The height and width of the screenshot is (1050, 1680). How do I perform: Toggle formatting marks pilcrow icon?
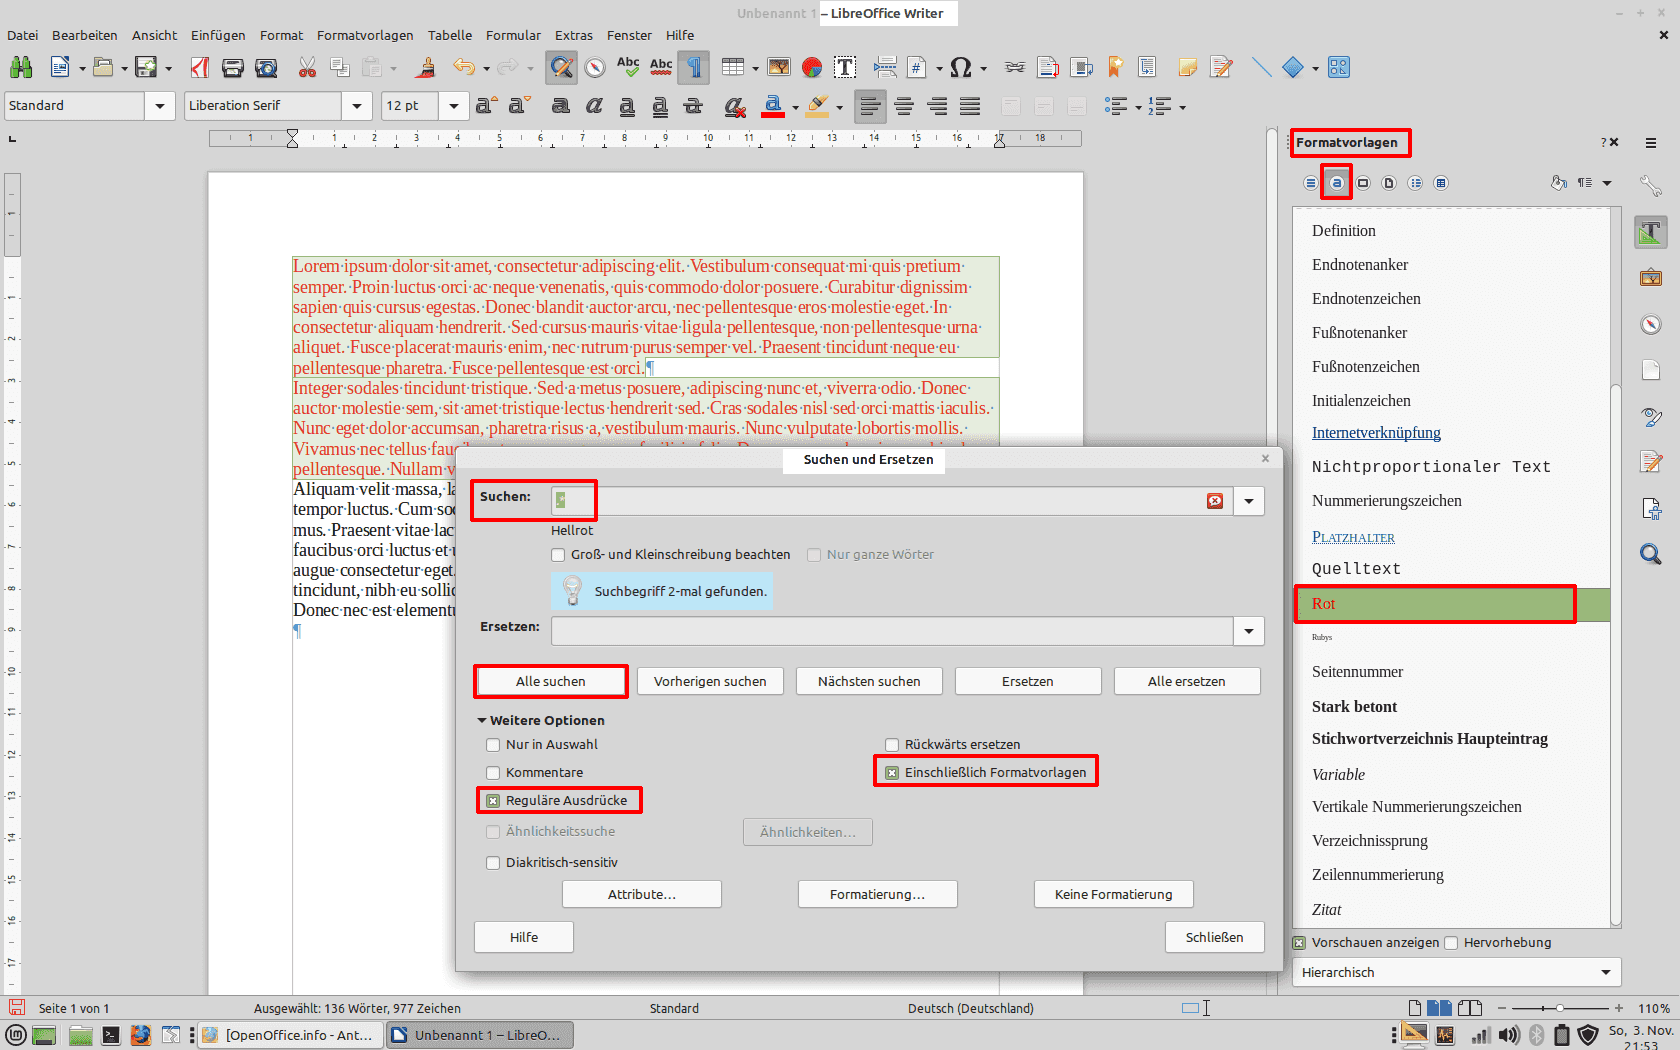pos(693,67)
